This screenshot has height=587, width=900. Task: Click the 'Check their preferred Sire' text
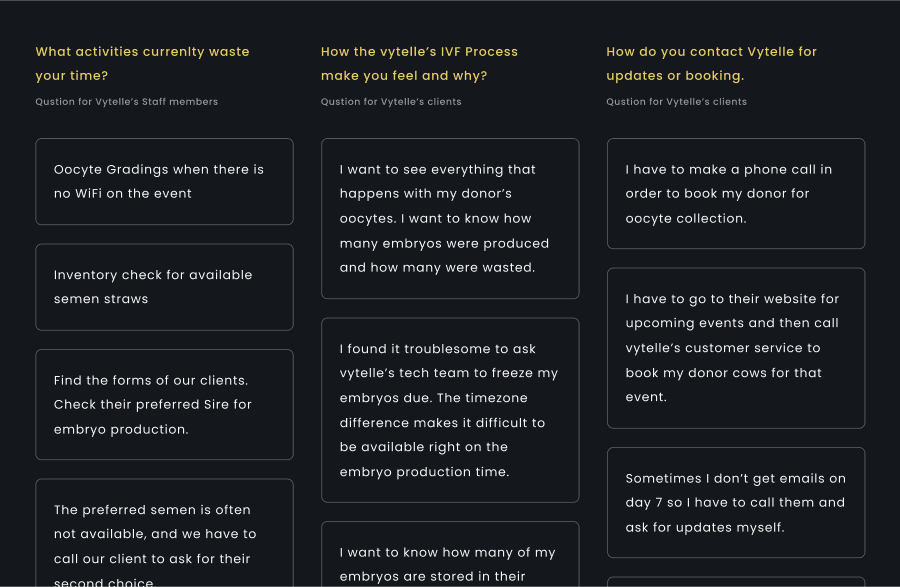pos(152,405)
